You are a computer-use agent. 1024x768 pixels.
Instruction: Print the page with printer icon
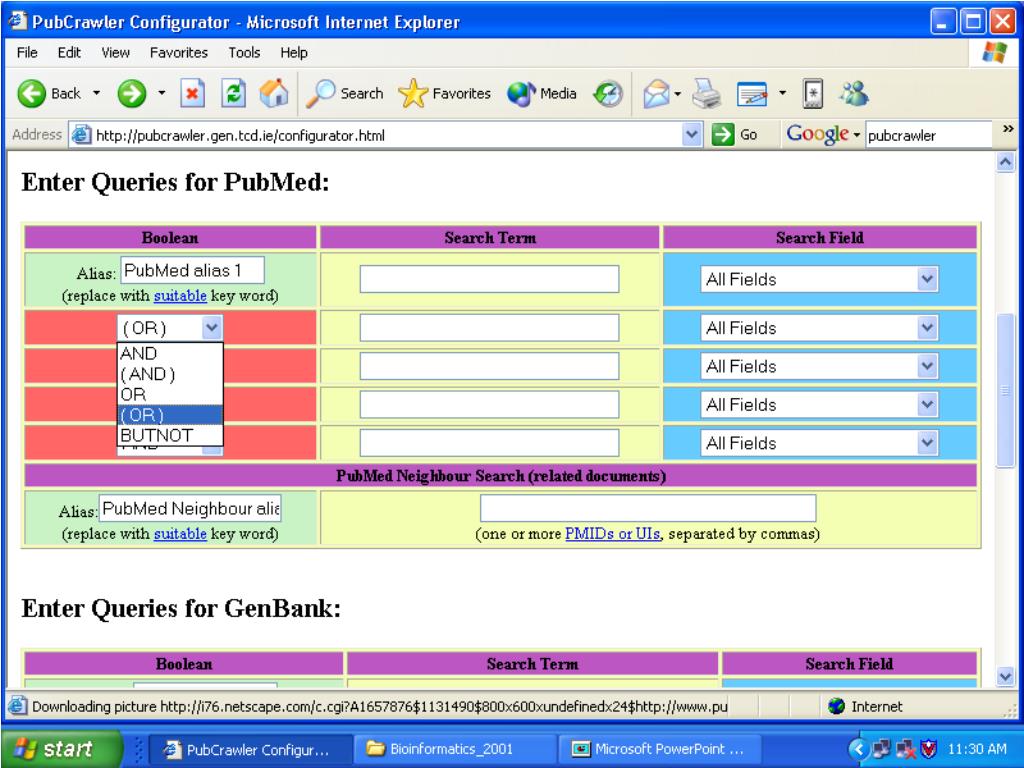[706, 94]
